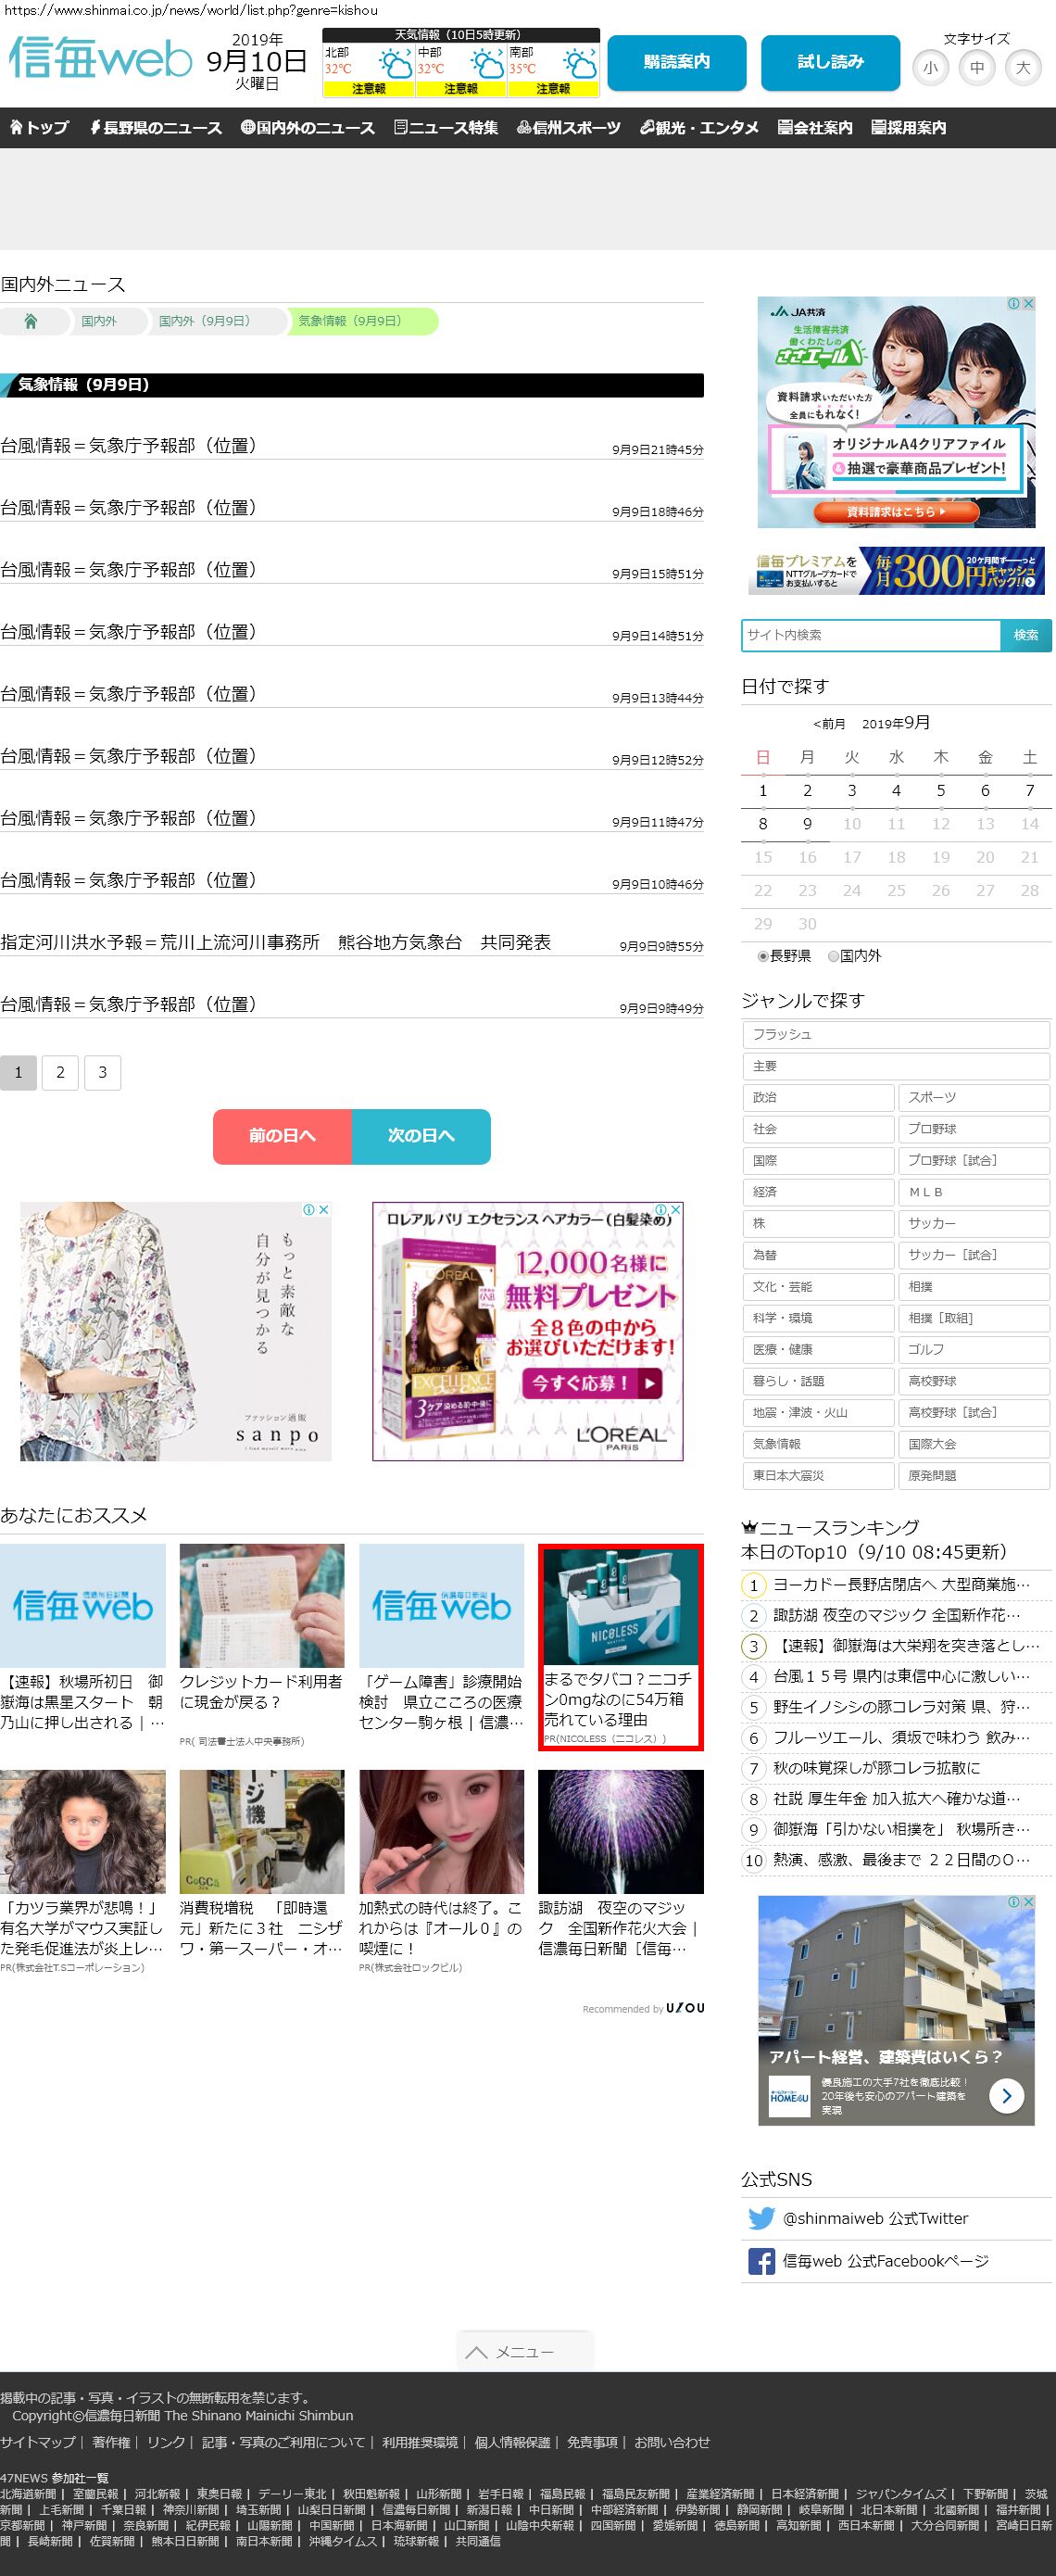The width and height of the screenshot is (1056, 2576).
Task: Open 北海道新聞 footer link
Action: tap(28, 2494)
